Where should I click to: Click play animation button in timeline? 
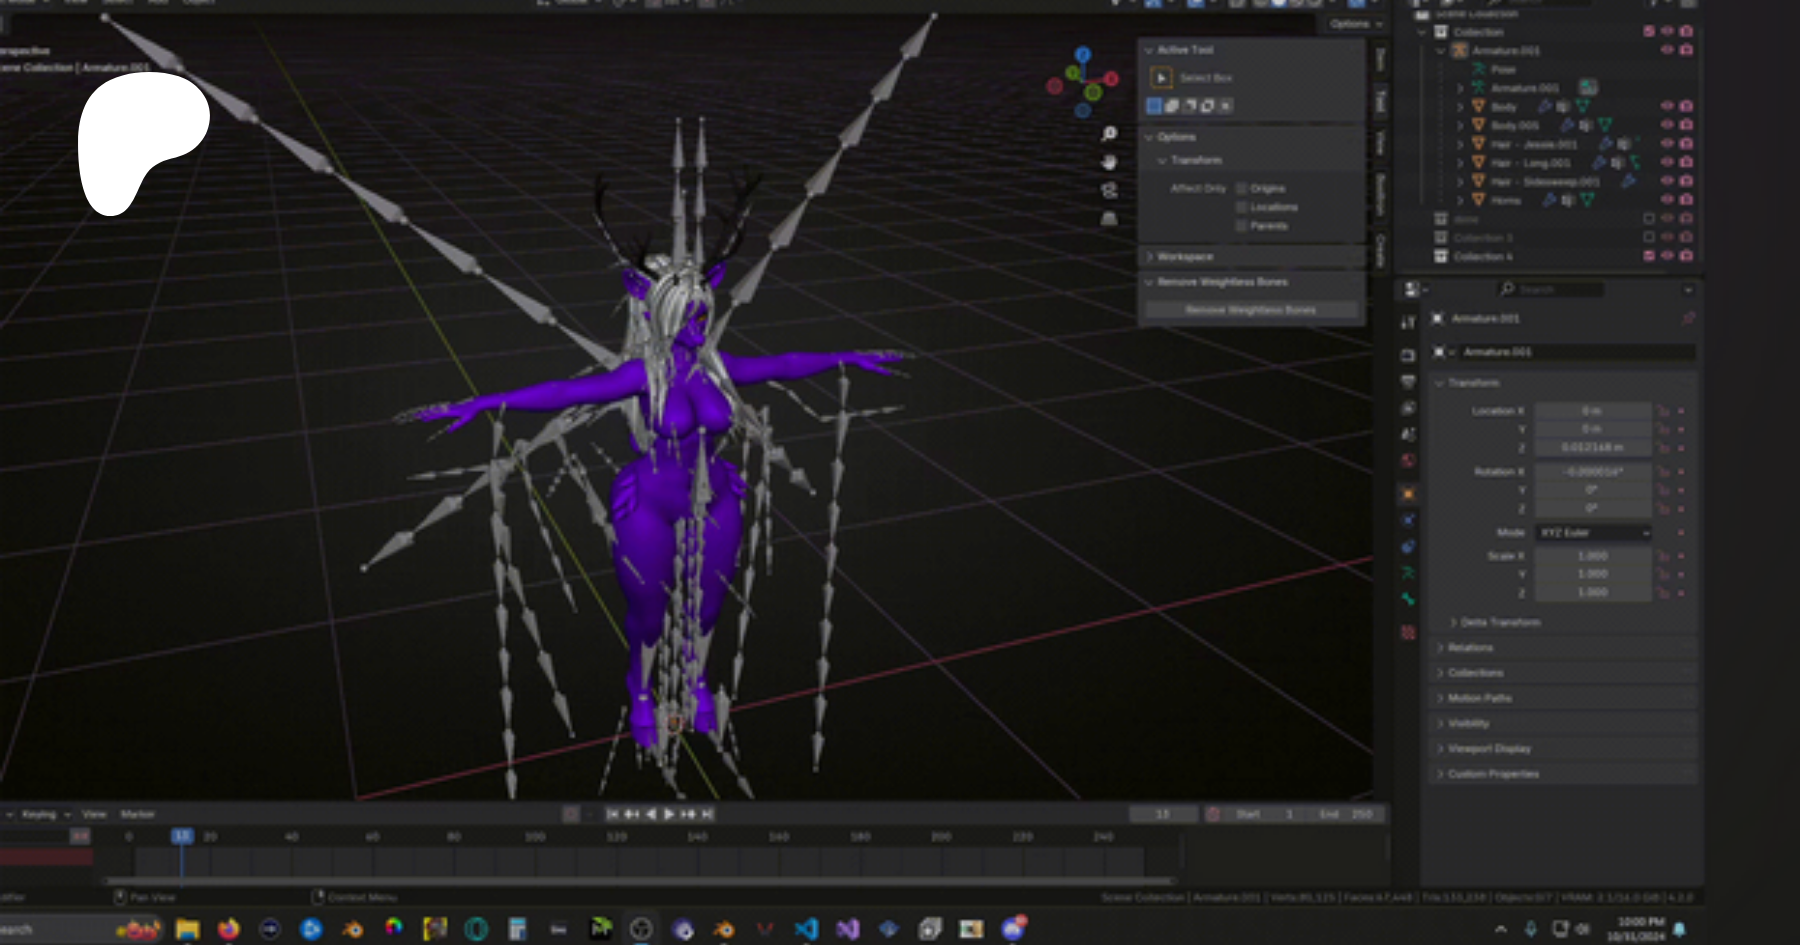pos(669,814)
